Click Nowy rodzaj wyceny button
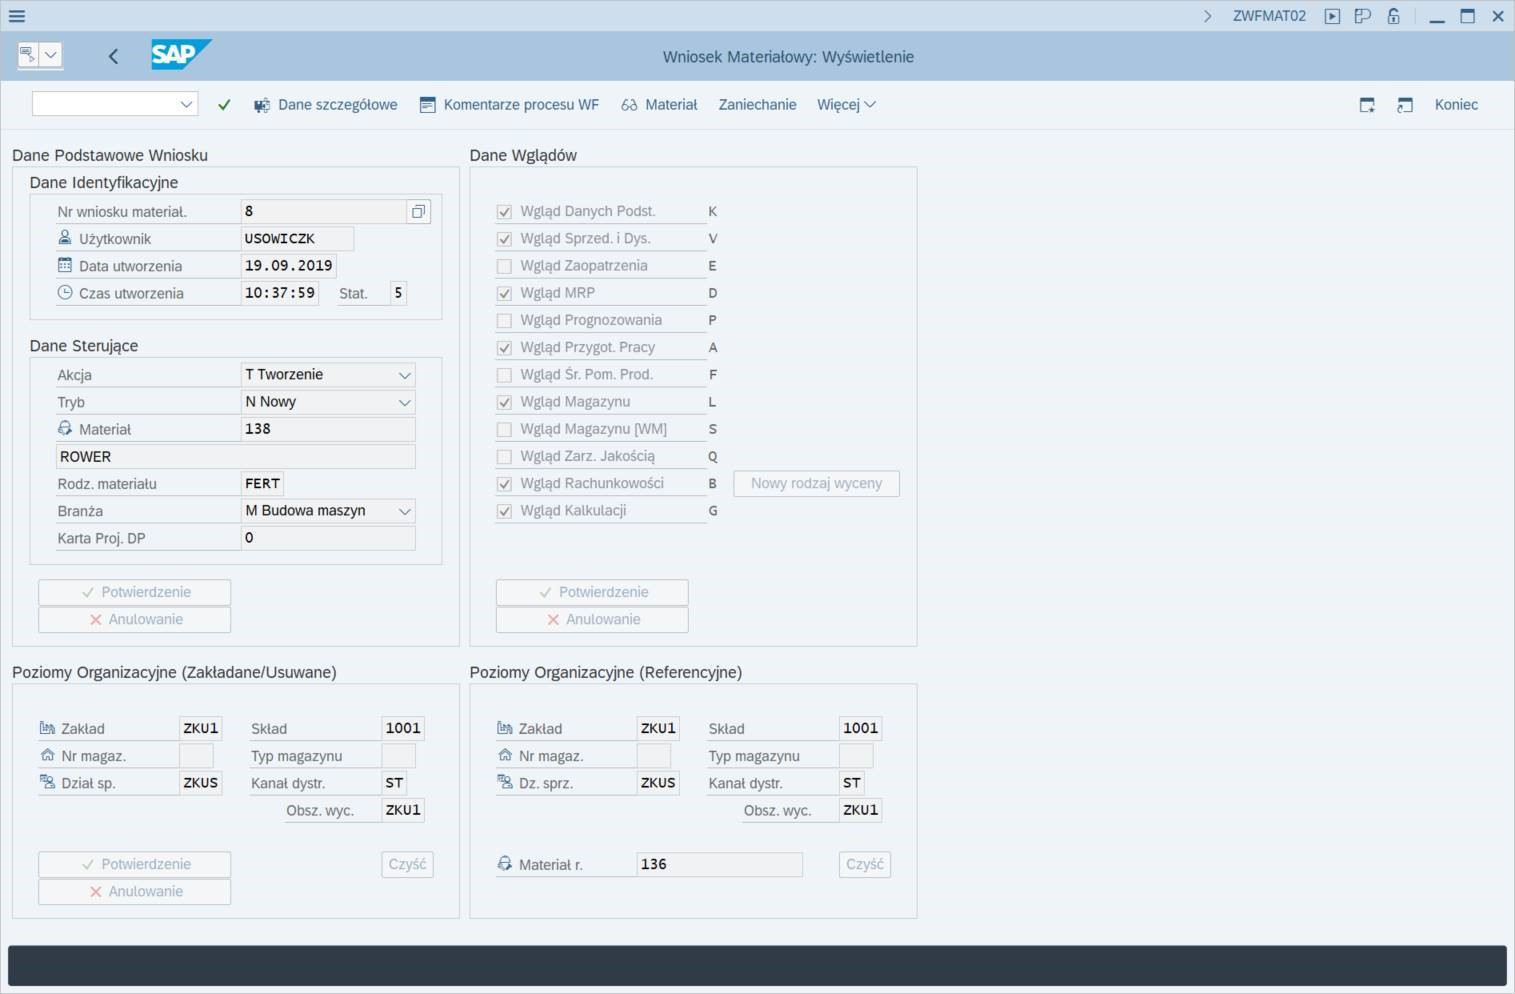Viewport: 1515px width, 994px height. pyautogui.click(x=816, y=484)
